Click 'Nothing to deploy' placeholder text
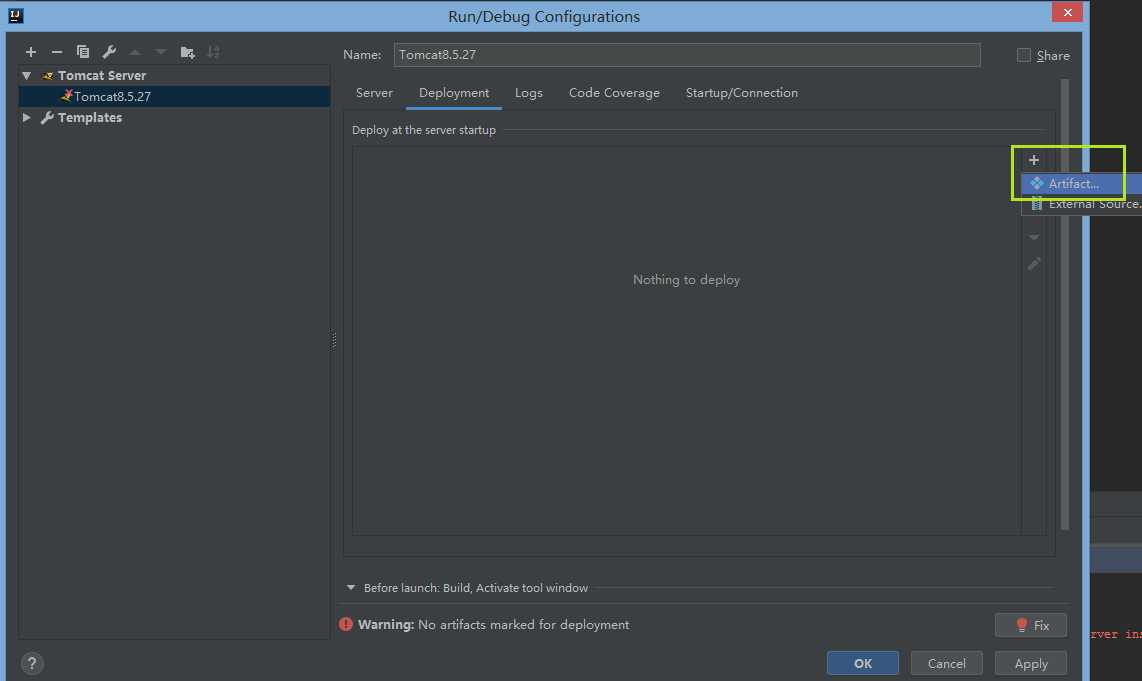Viewport: 1142px width, 681px height. [686, 280]
